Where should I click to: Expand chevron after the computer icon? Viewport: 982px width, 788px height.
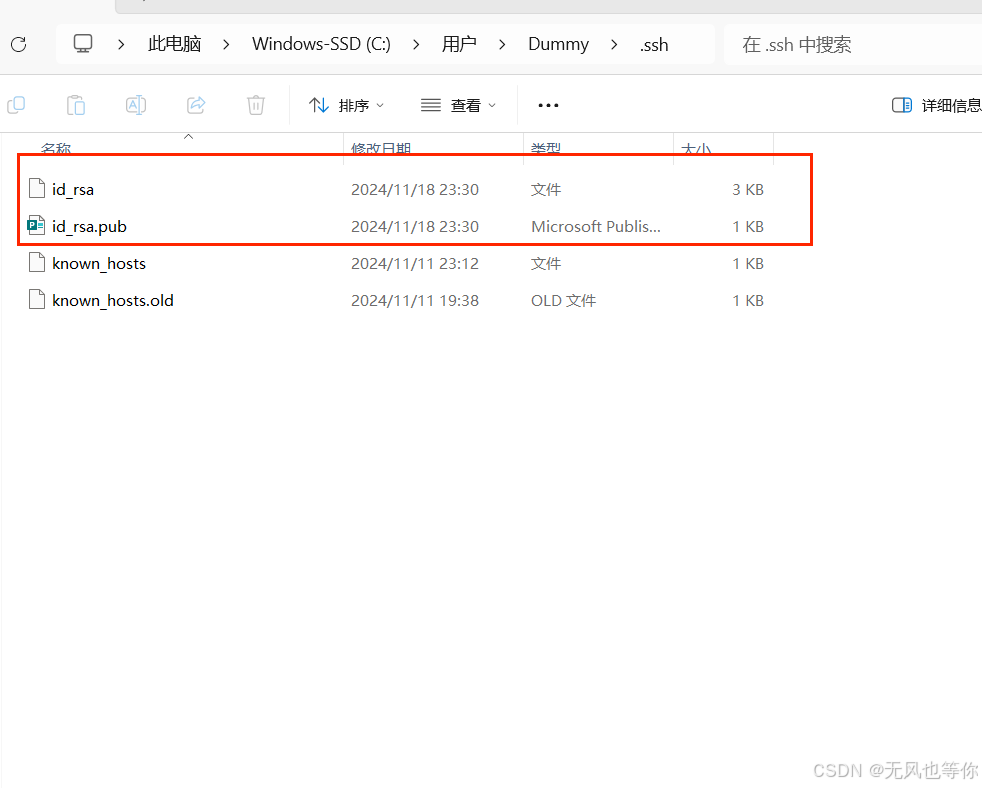tap(121, 44)
